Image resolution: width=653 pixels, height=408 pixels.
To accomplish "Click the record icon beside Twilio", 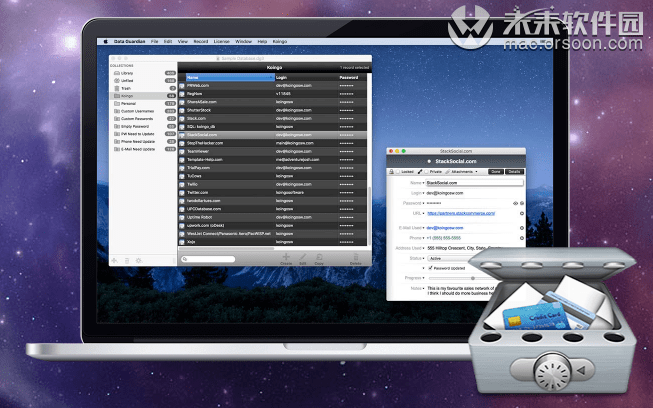I will coord(182,184).
